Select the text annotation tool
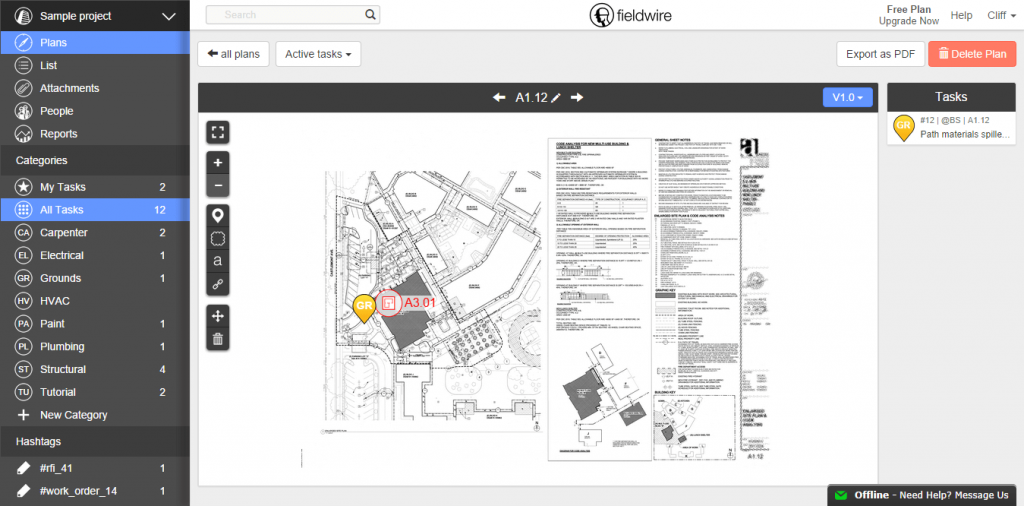 [218, 262]
